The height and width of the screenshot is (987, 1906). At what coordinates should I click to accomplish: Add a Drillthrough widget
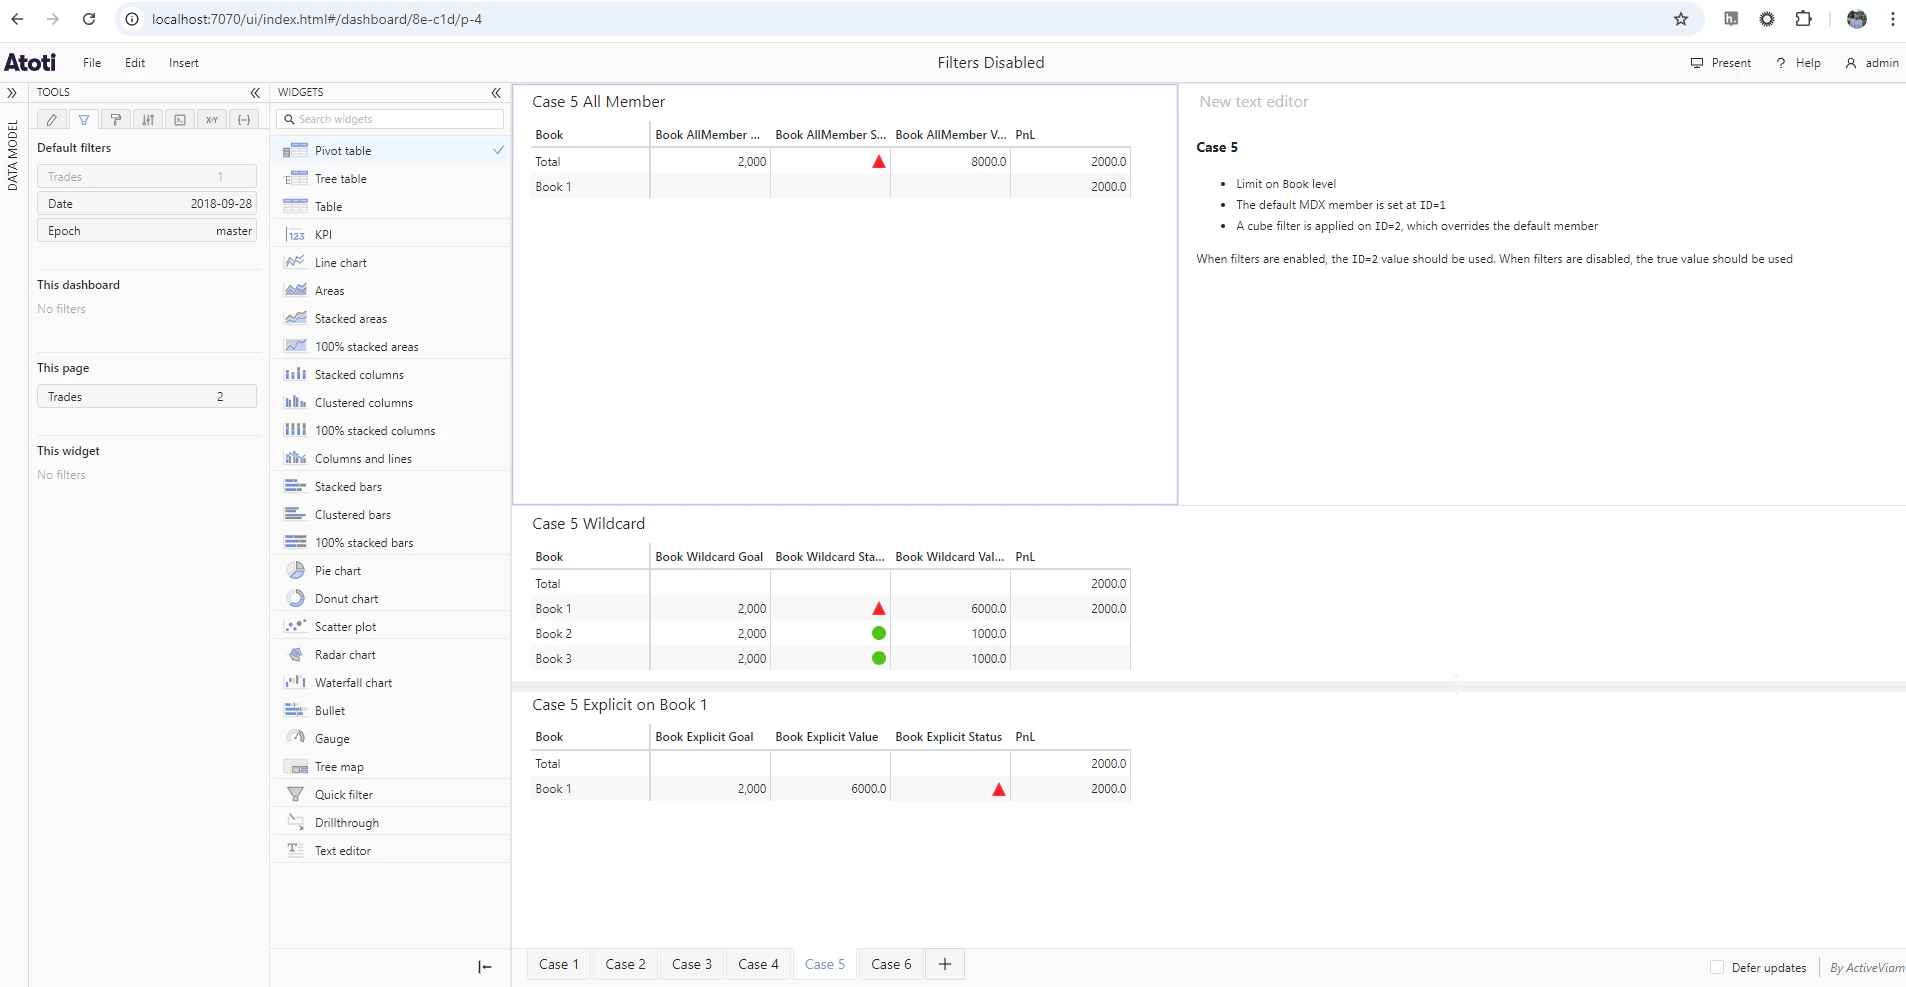click(x=391, y=822)
